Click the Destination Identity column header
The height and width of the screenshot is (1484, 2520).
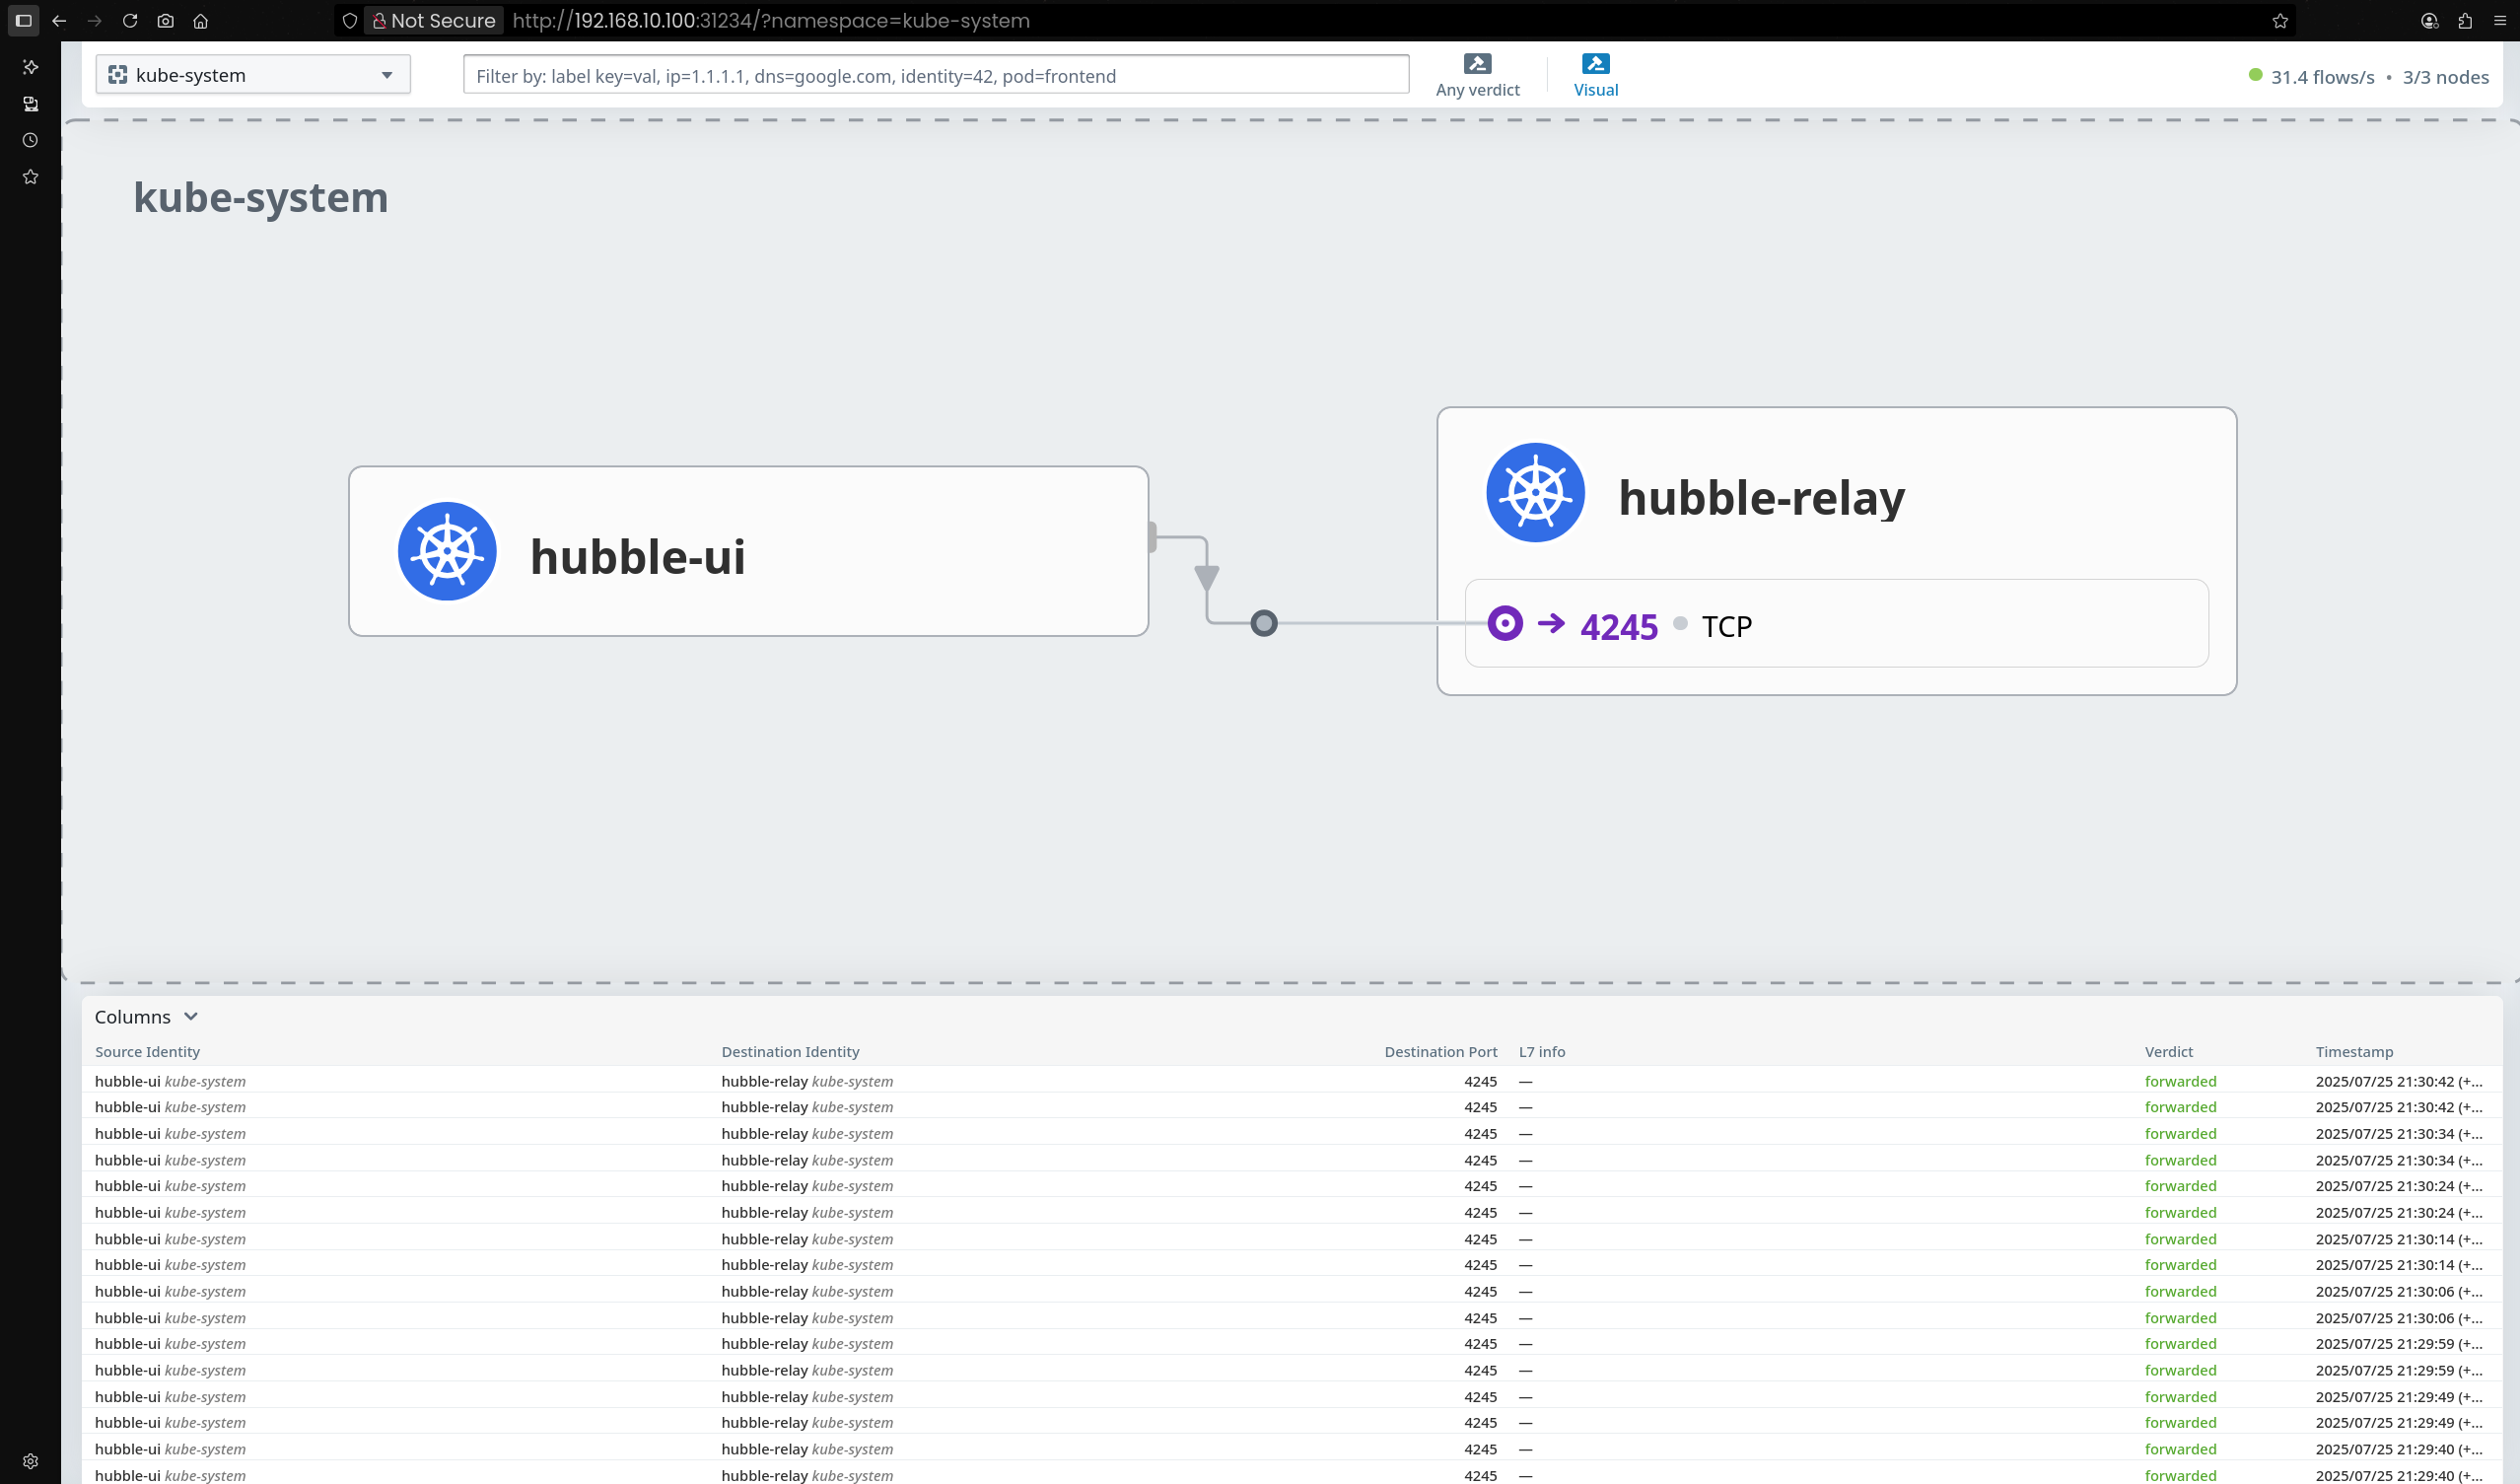[x=790, y=1052]
